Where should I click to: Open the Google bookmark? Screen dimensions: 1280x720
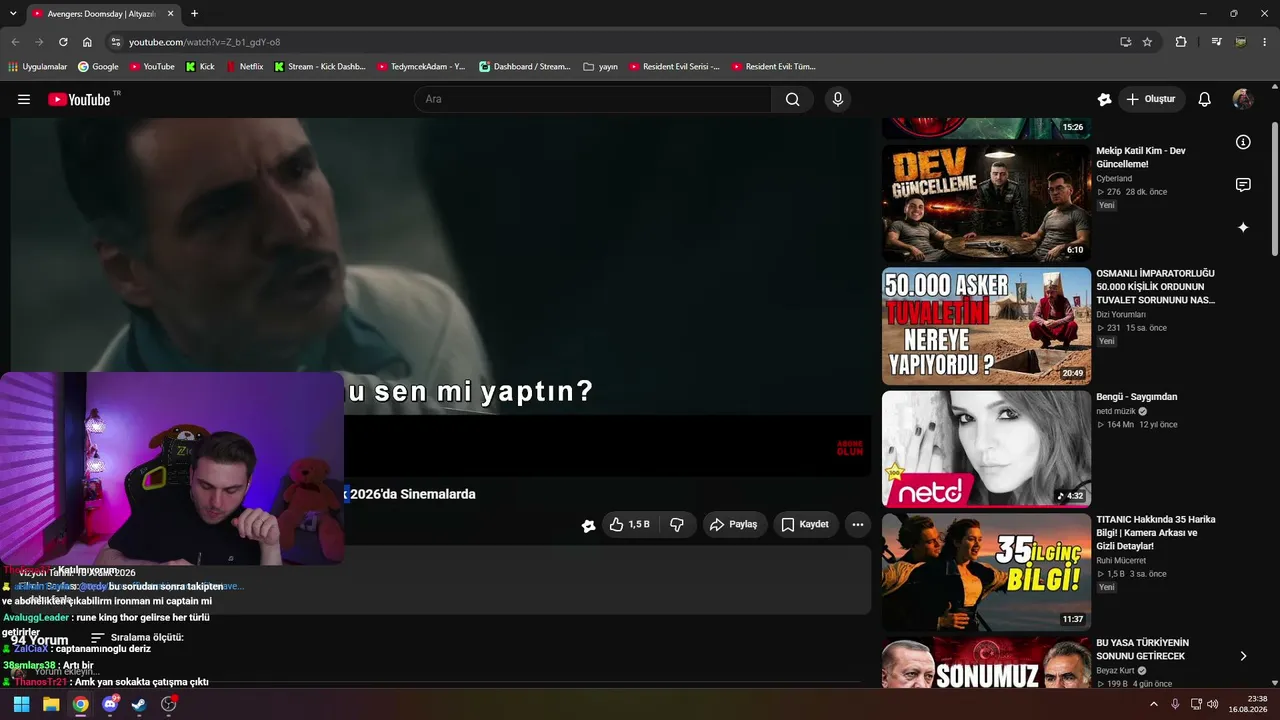(97, 67)
